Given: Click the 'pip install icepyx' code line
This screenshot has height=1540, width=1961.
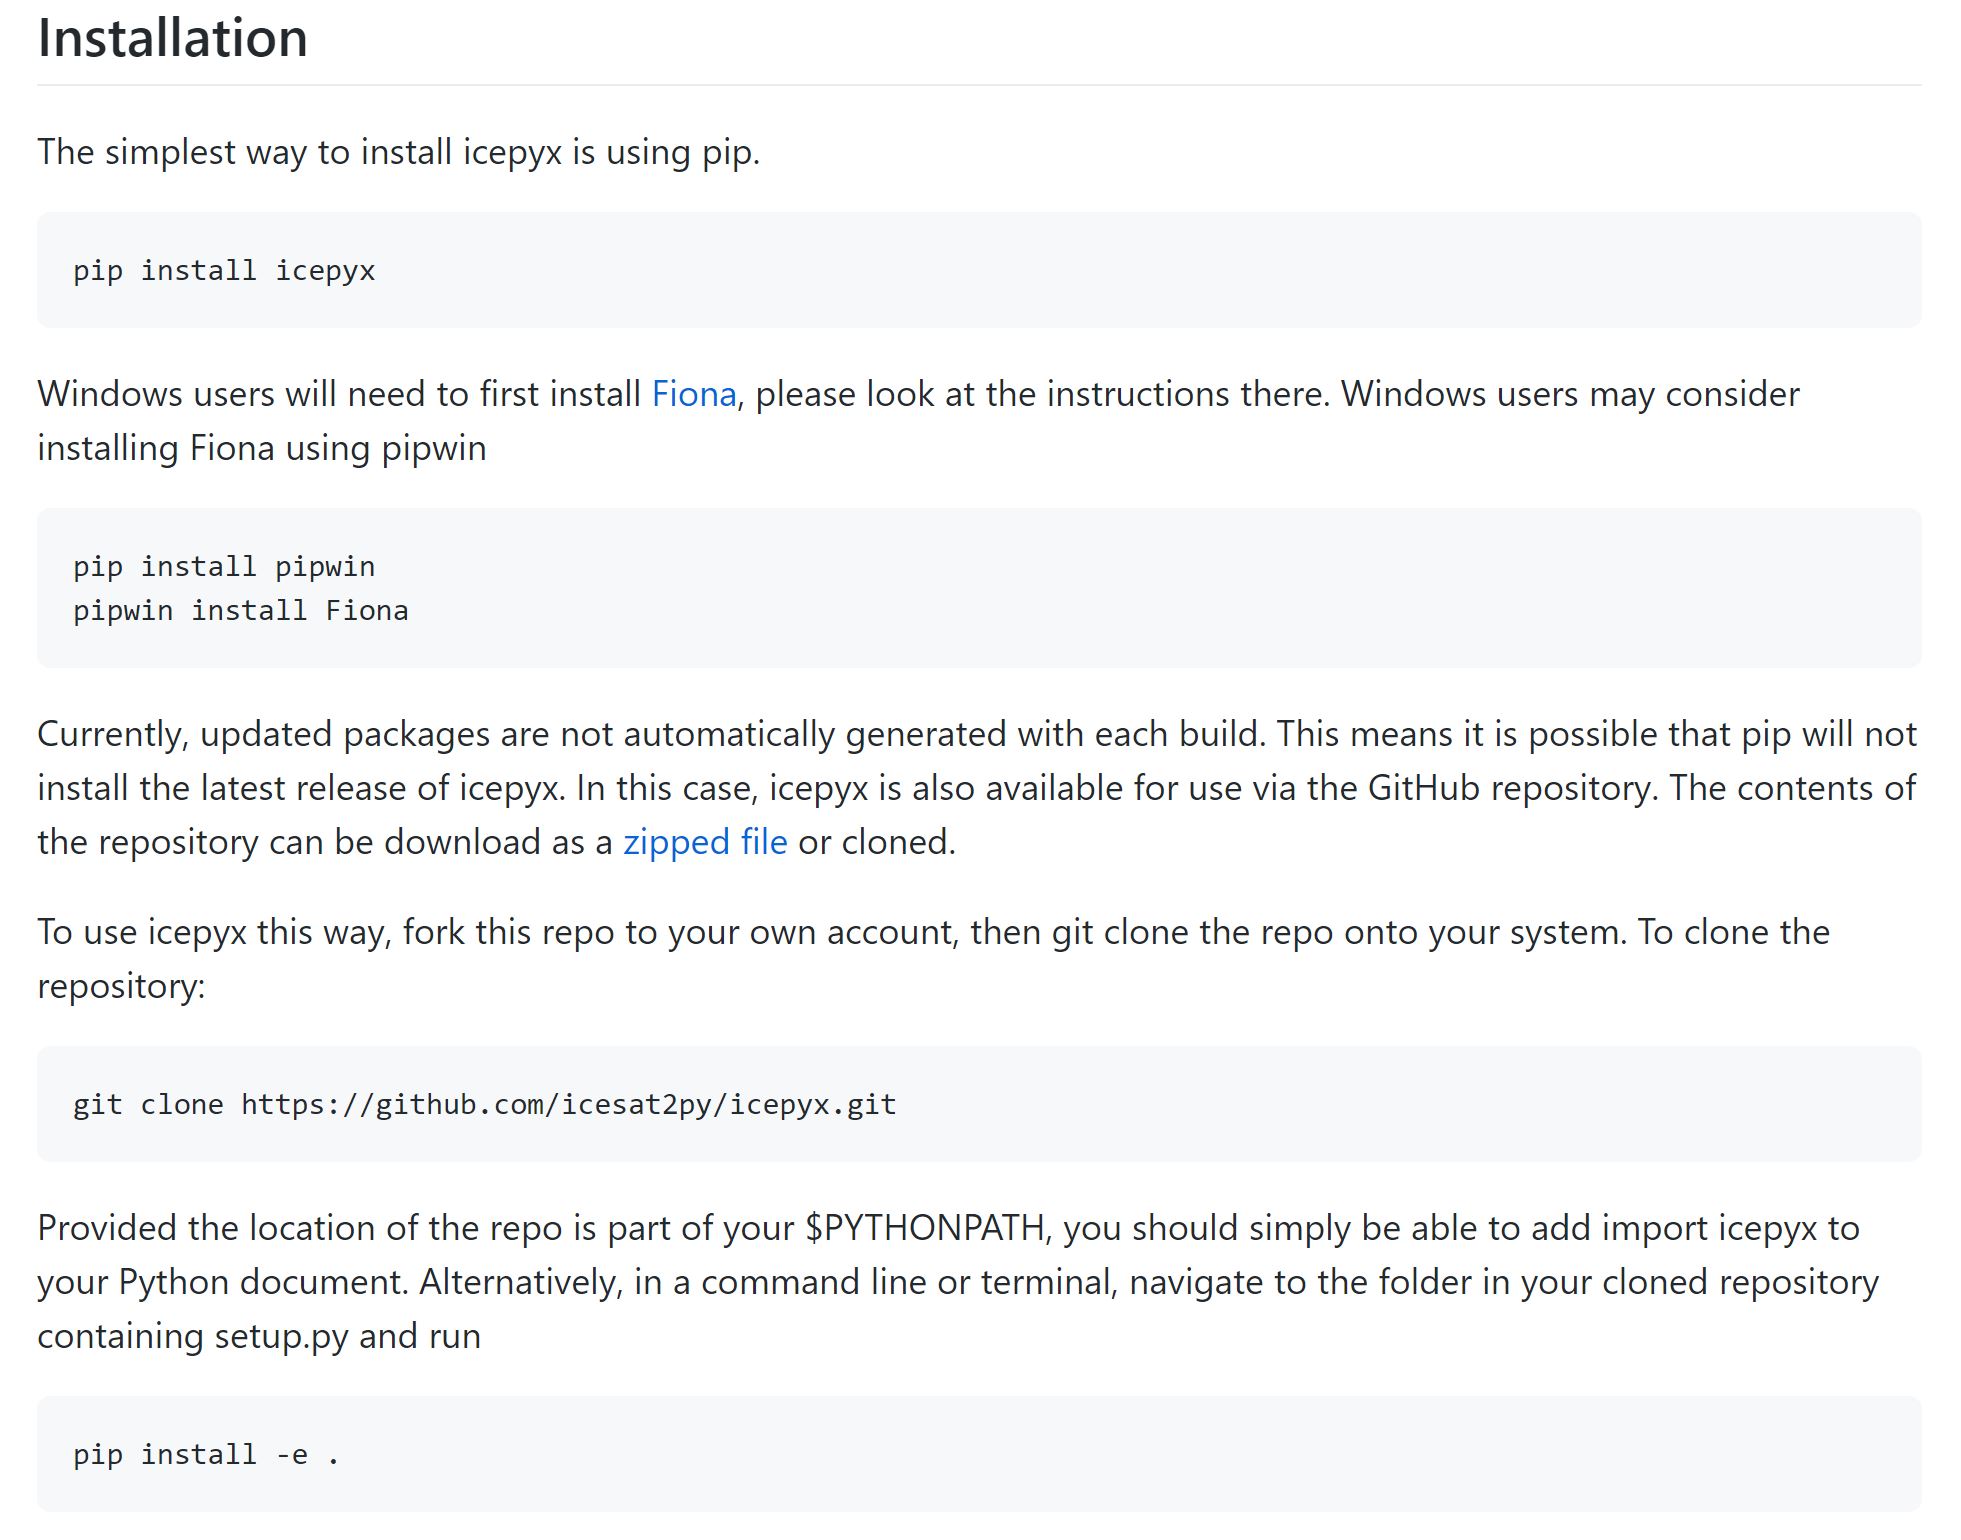Looking at the screenshot, I should (224, 271).
